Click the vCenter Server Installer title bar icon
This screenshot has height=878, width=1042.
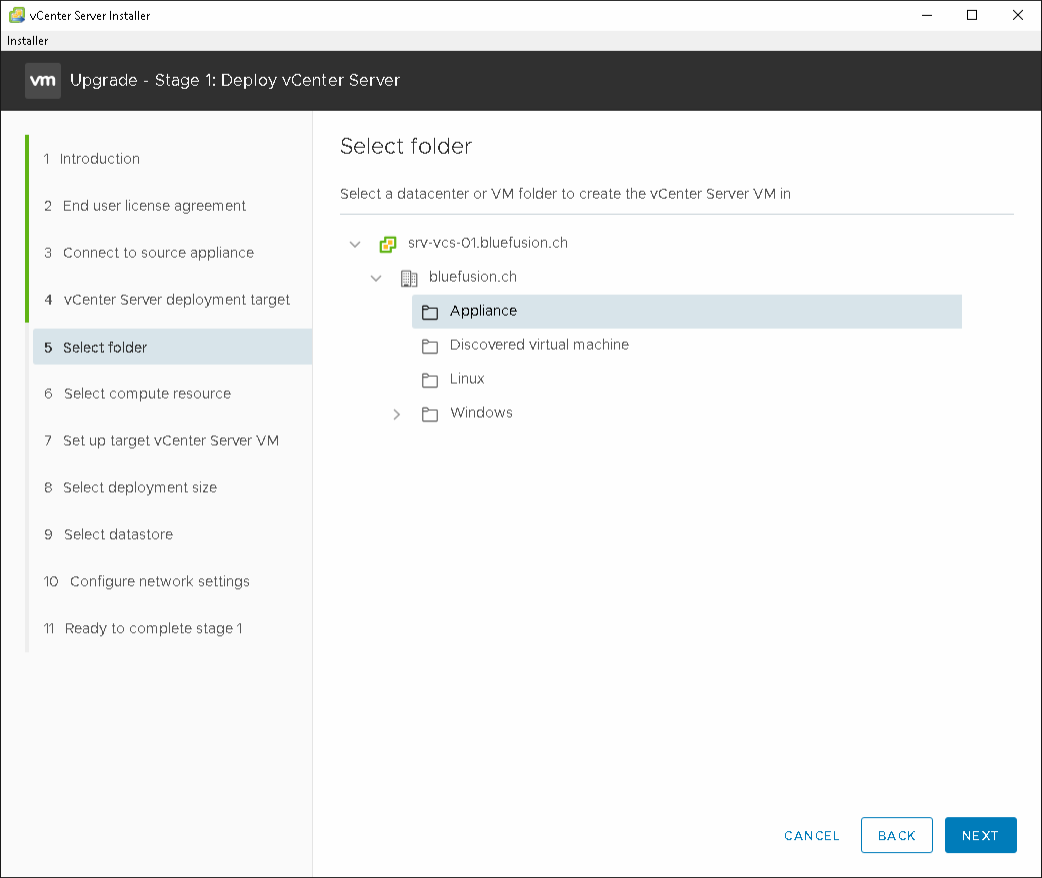tap(16, 15)
